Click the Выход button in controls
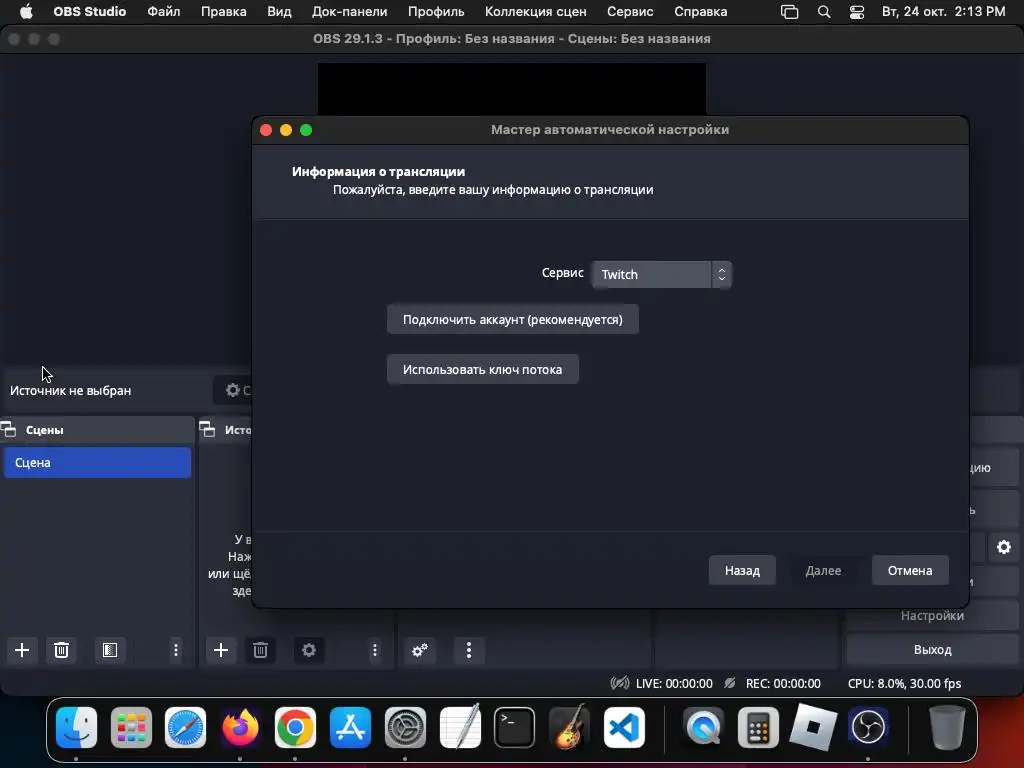The width and height of the screenshot is (1024, 768). (933, 650)
